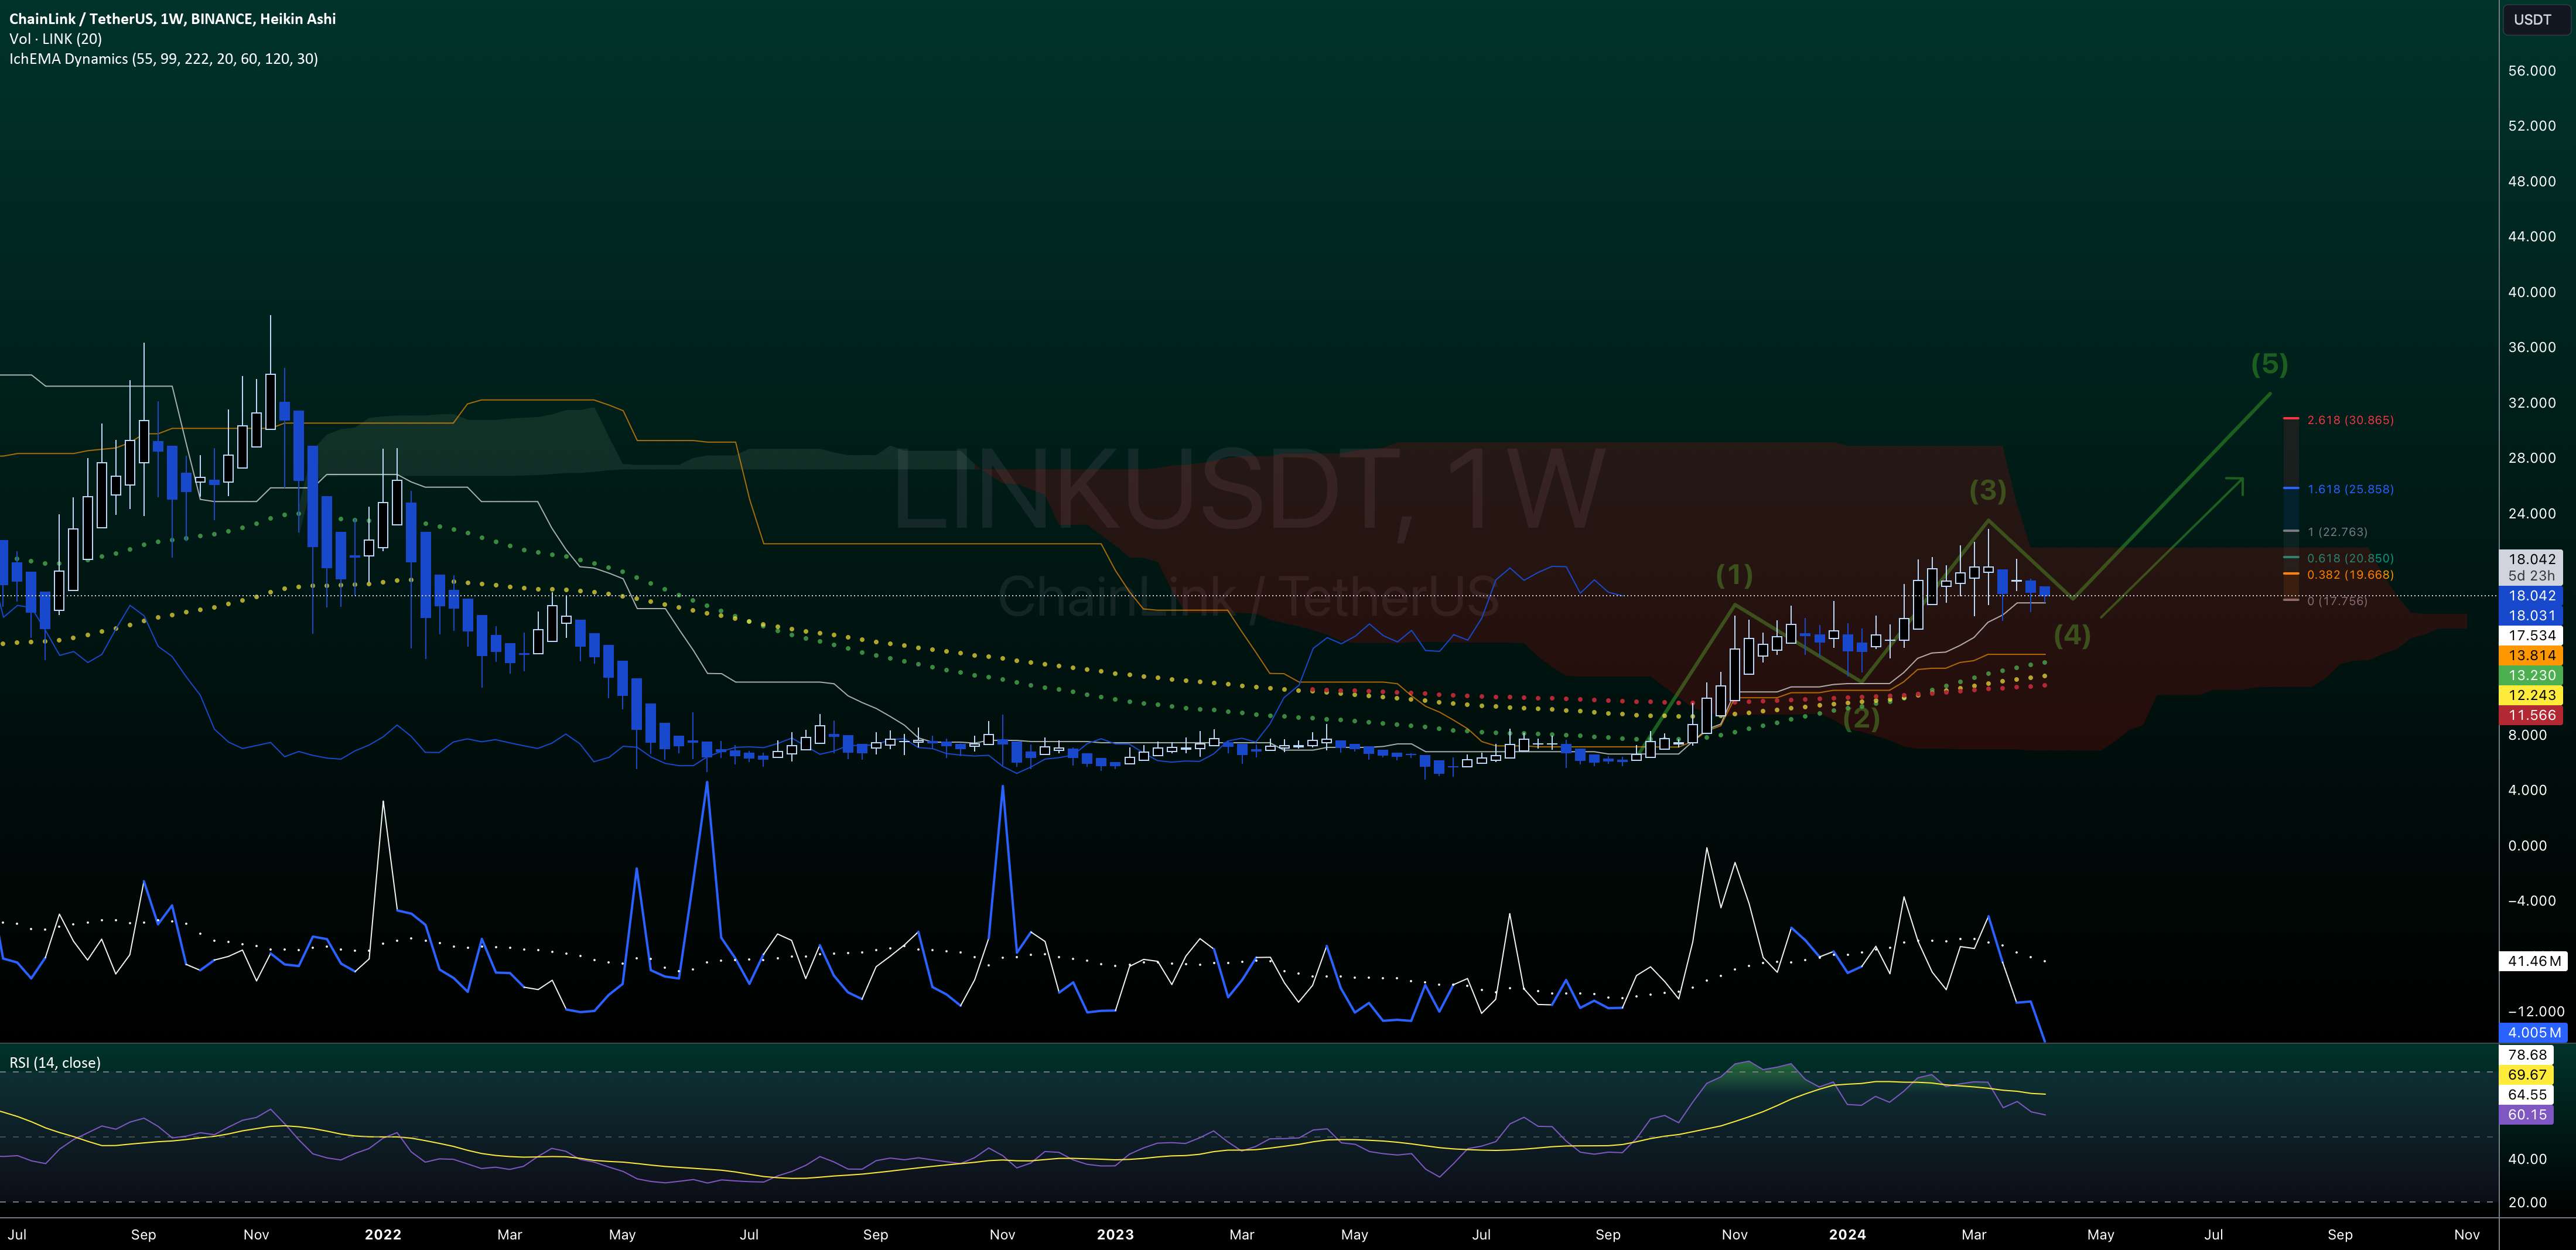
Task: Click the 56.000 price scale label
Action: tap(2532, 71)
